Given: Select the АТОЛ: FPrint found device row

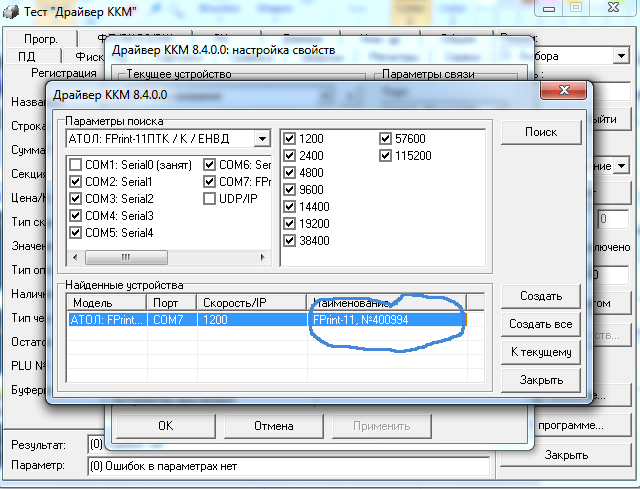Looking at the screenshot, I should pos(267,320).
